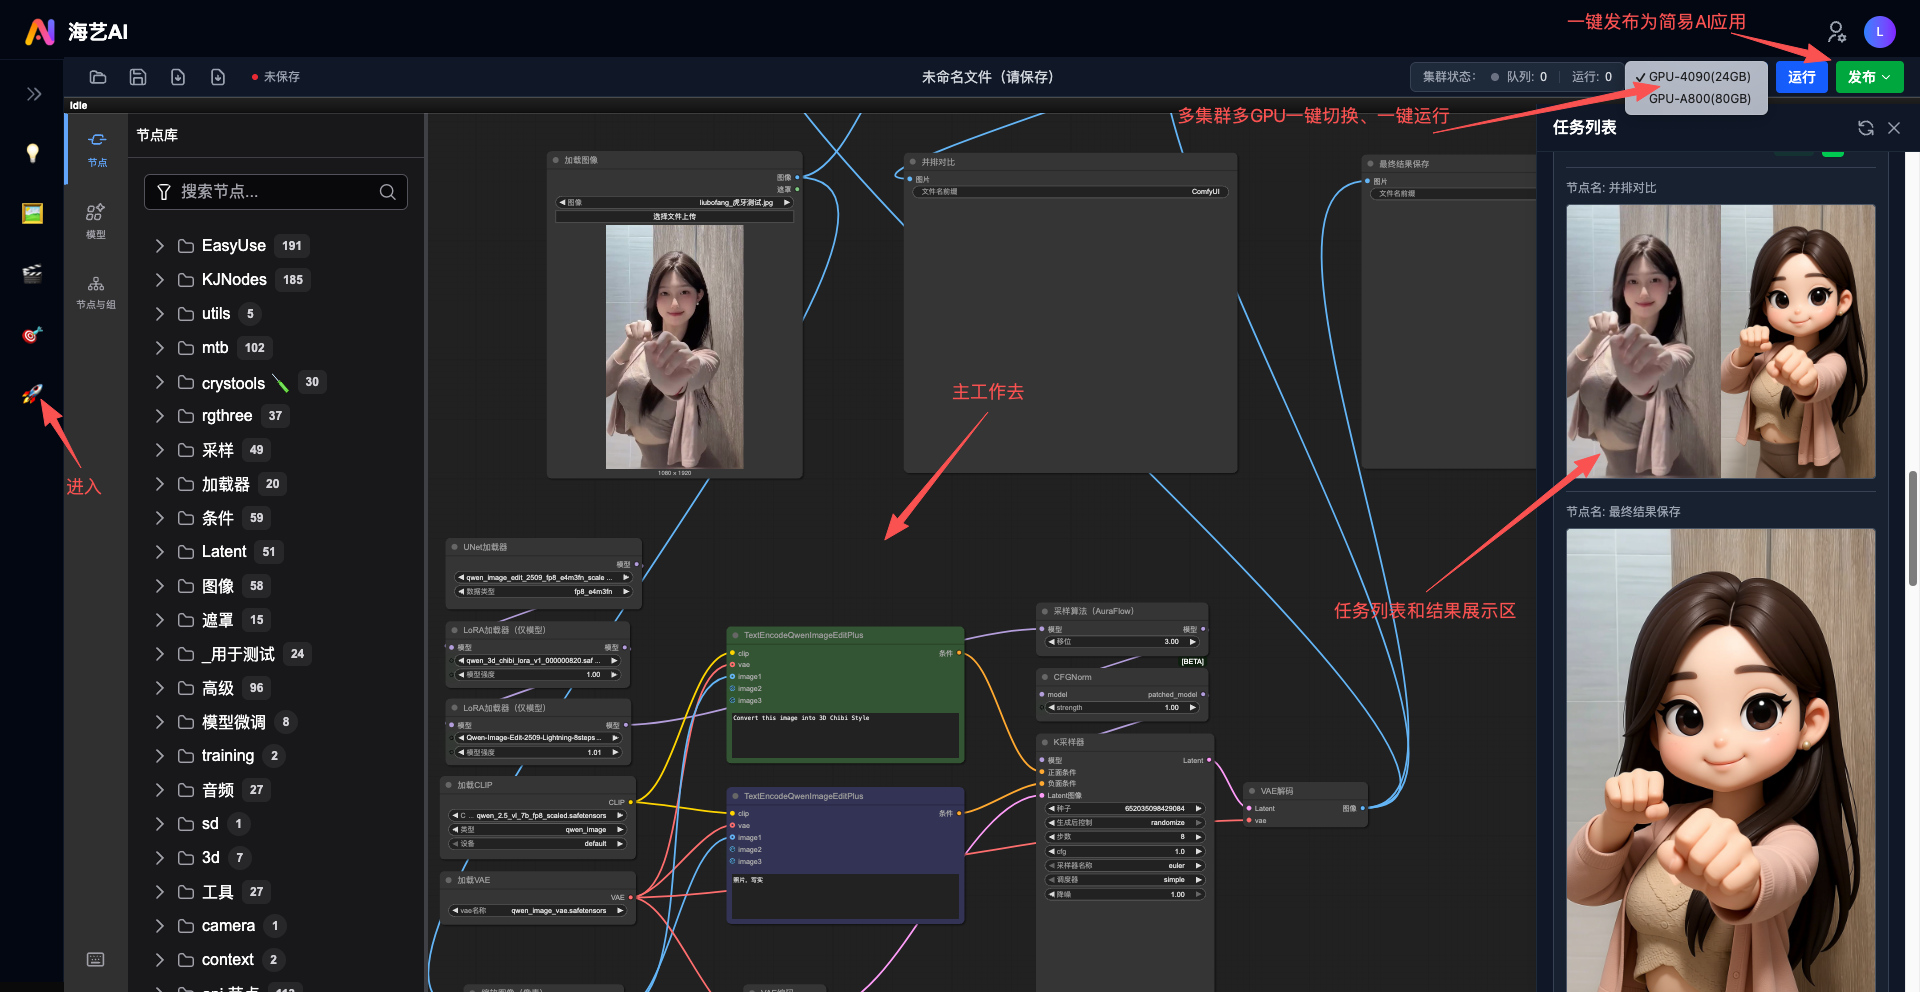Image resolution: width=1920 pixels, height=992 pixels.
Task: Open the user settings icon near avatar
Action: coord(1836,32)
